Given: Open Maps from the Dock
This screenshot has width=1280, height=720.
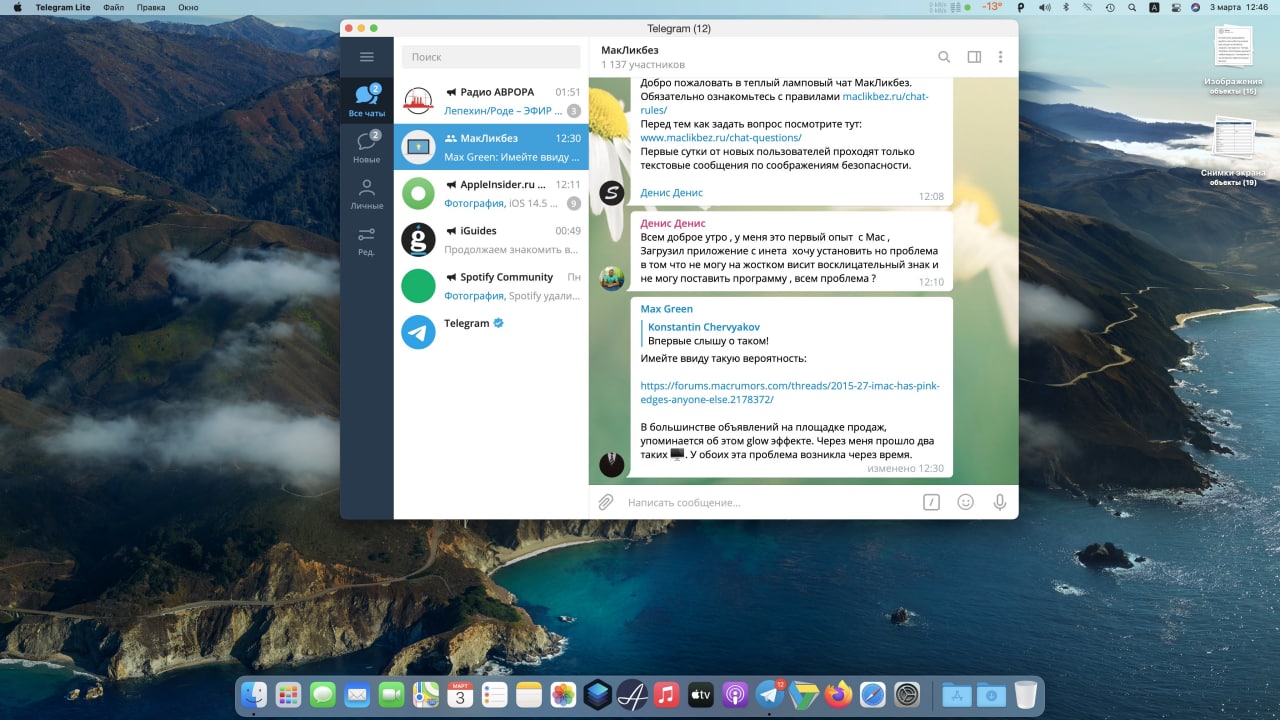Looking at the screenshot, I should click(x=426, y=695).
